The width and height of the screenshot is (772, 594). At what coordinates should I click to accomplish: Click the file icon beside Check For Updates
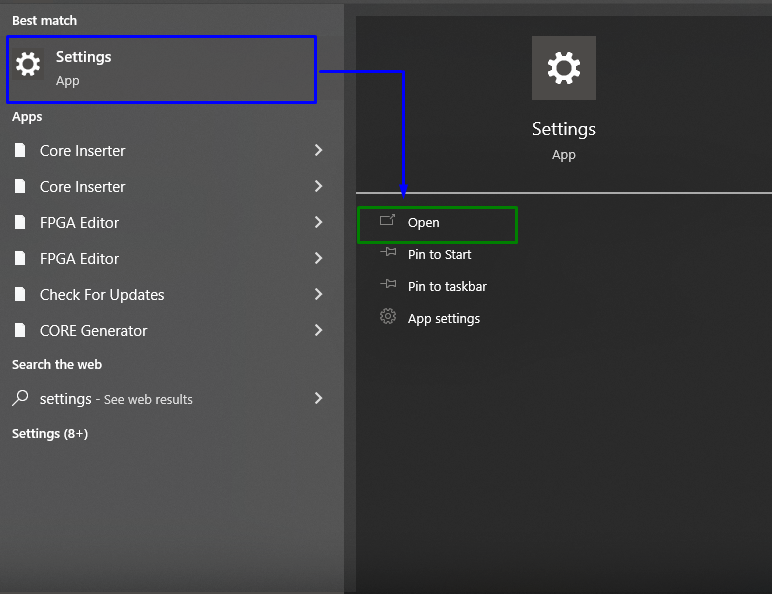coord(20,294)
